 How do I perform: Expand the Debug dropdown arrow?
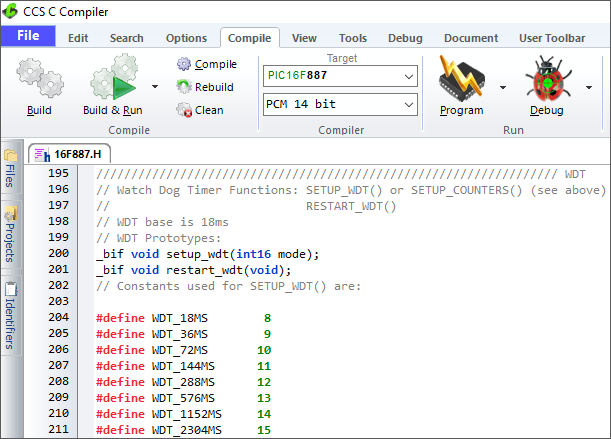pos(589,87)
